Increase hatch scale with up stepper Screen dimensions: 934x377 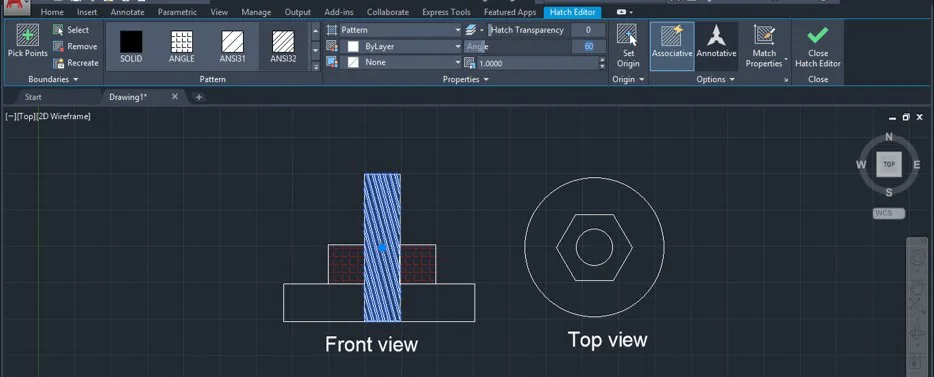click(602, 60)
